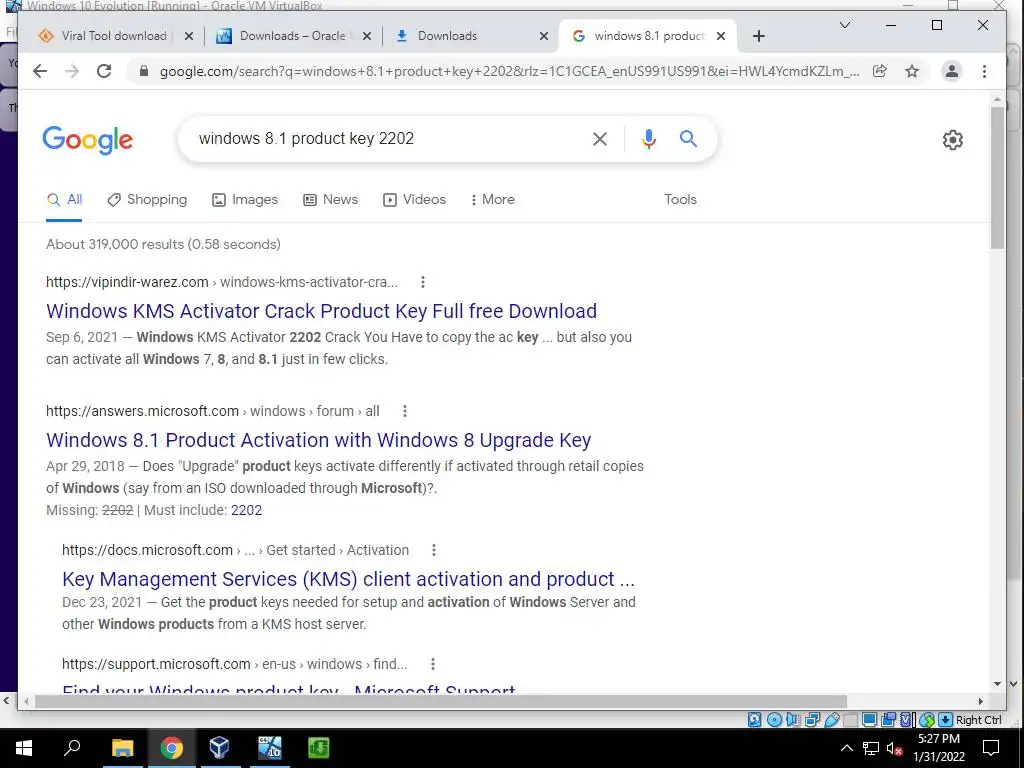Open Key Management Services (KMS) result

click(x=348, y=579)
